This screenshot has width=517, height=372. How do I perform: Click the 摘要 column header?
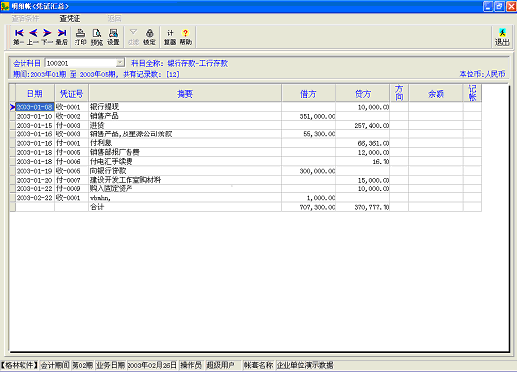coord(185,94)
